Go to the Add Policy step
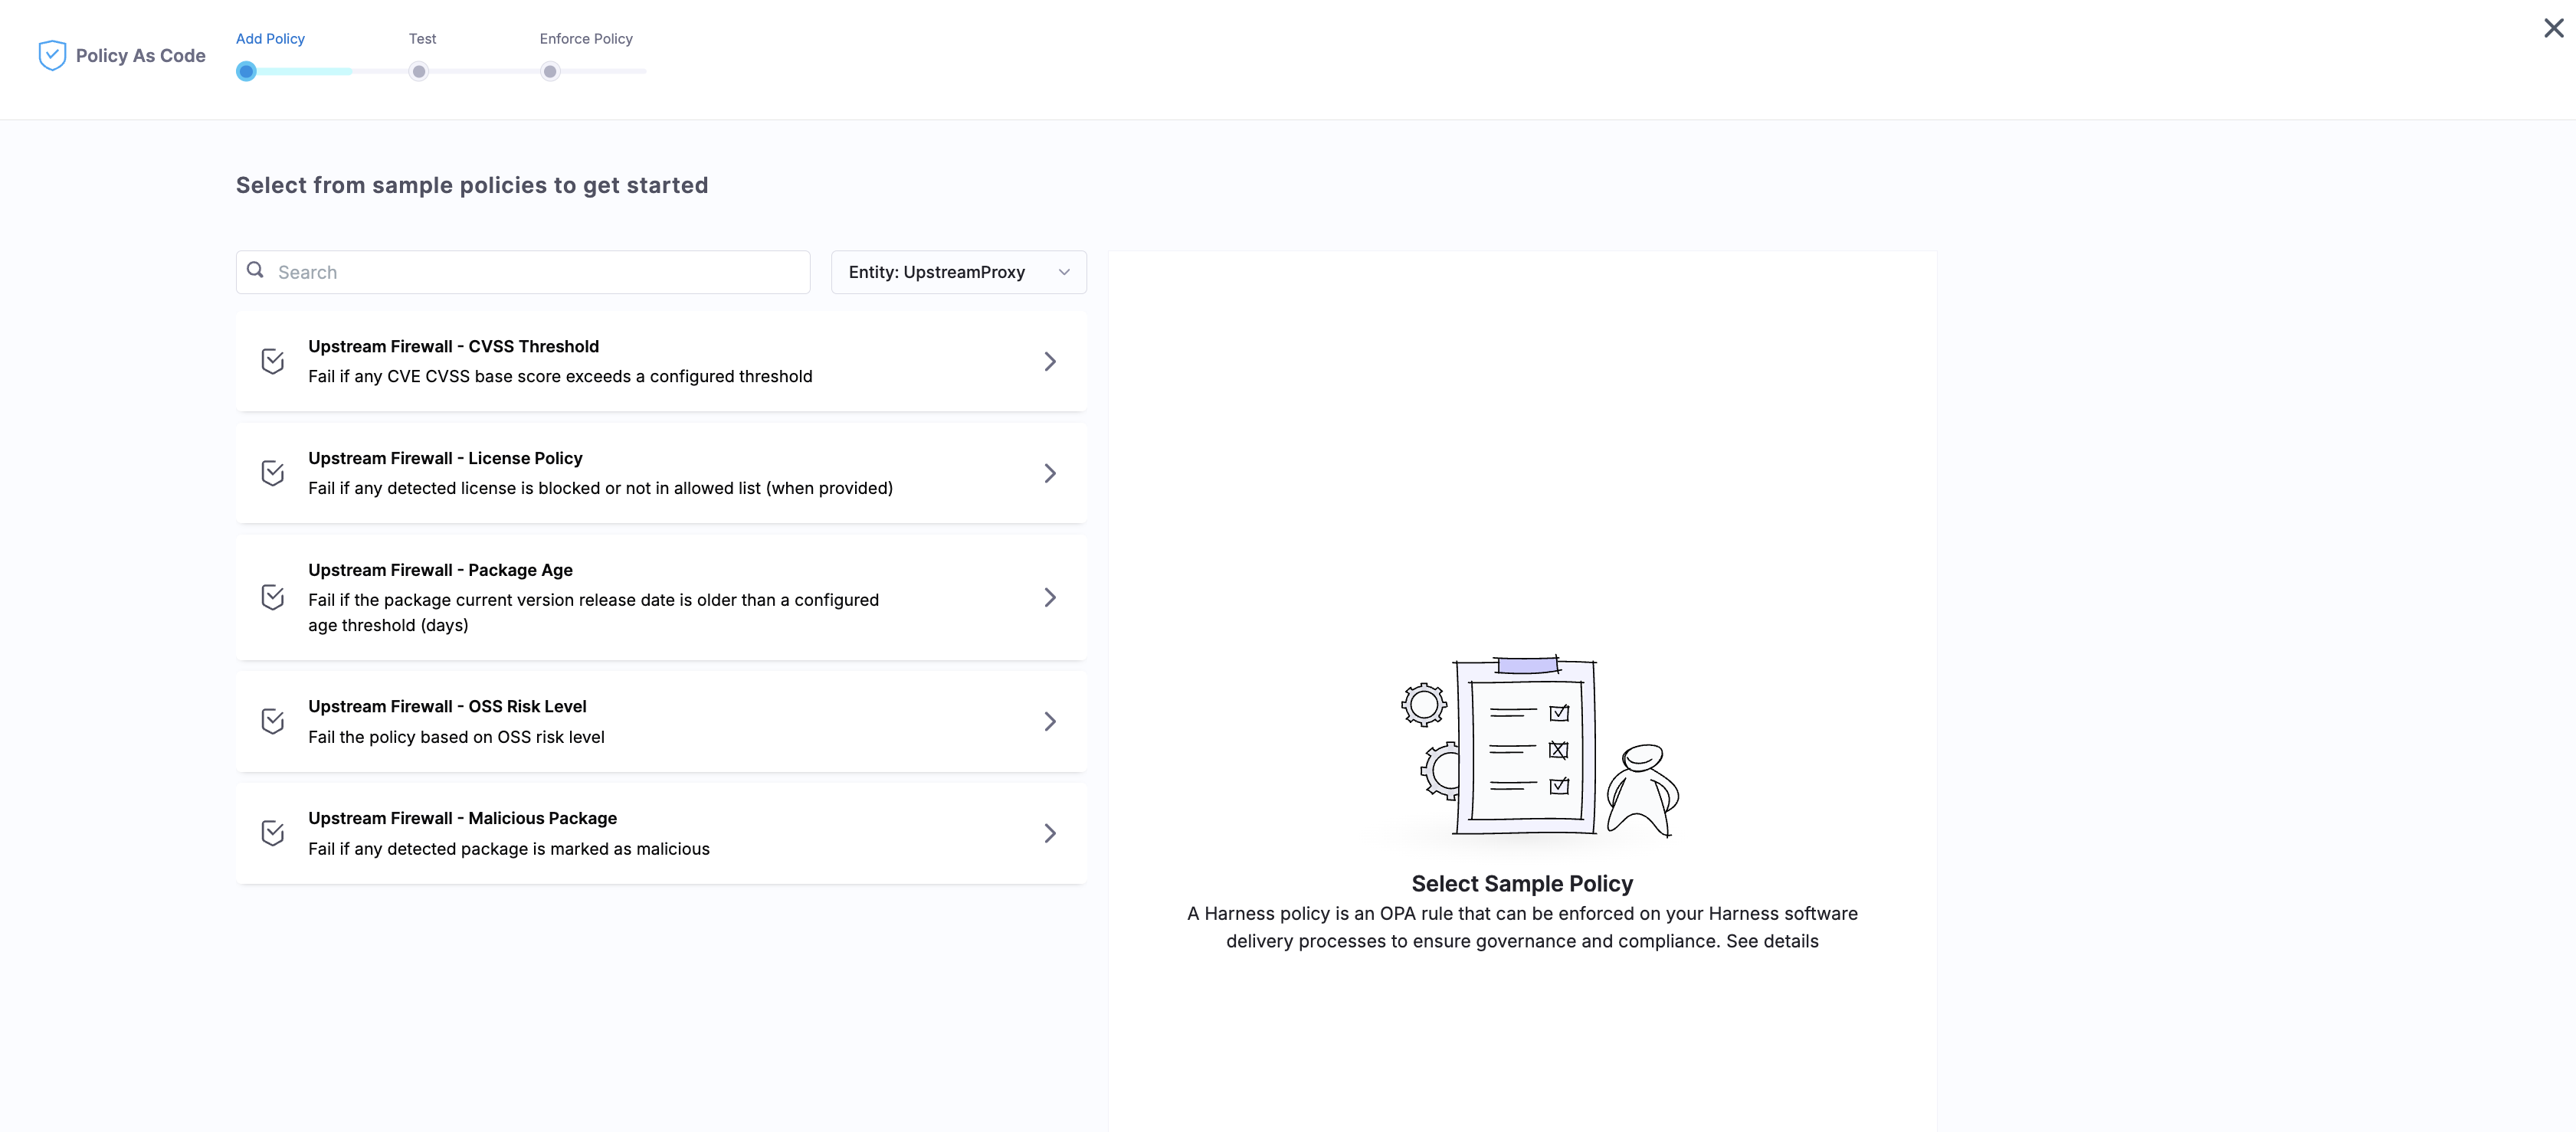2576x1132 pixels. point(270,38)
